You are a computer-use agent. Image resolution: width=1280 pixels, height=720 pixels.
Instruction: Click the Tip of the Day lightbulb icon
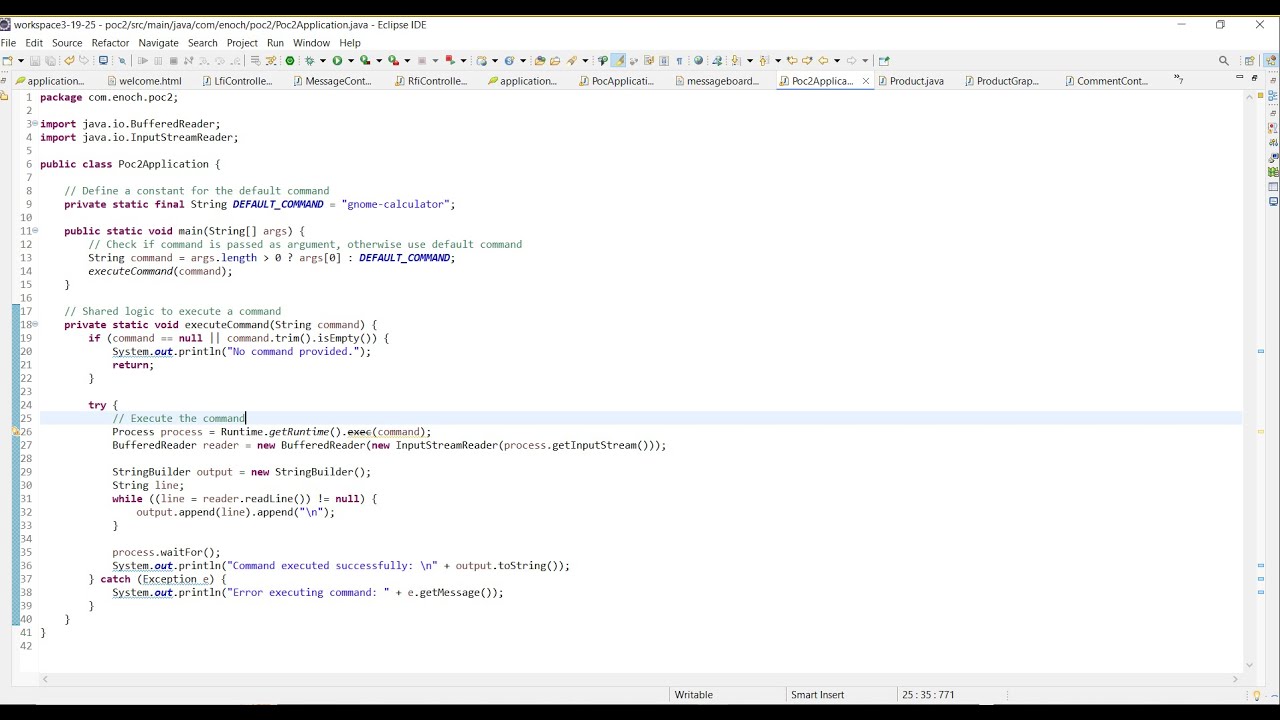(x=1257, y=696)
